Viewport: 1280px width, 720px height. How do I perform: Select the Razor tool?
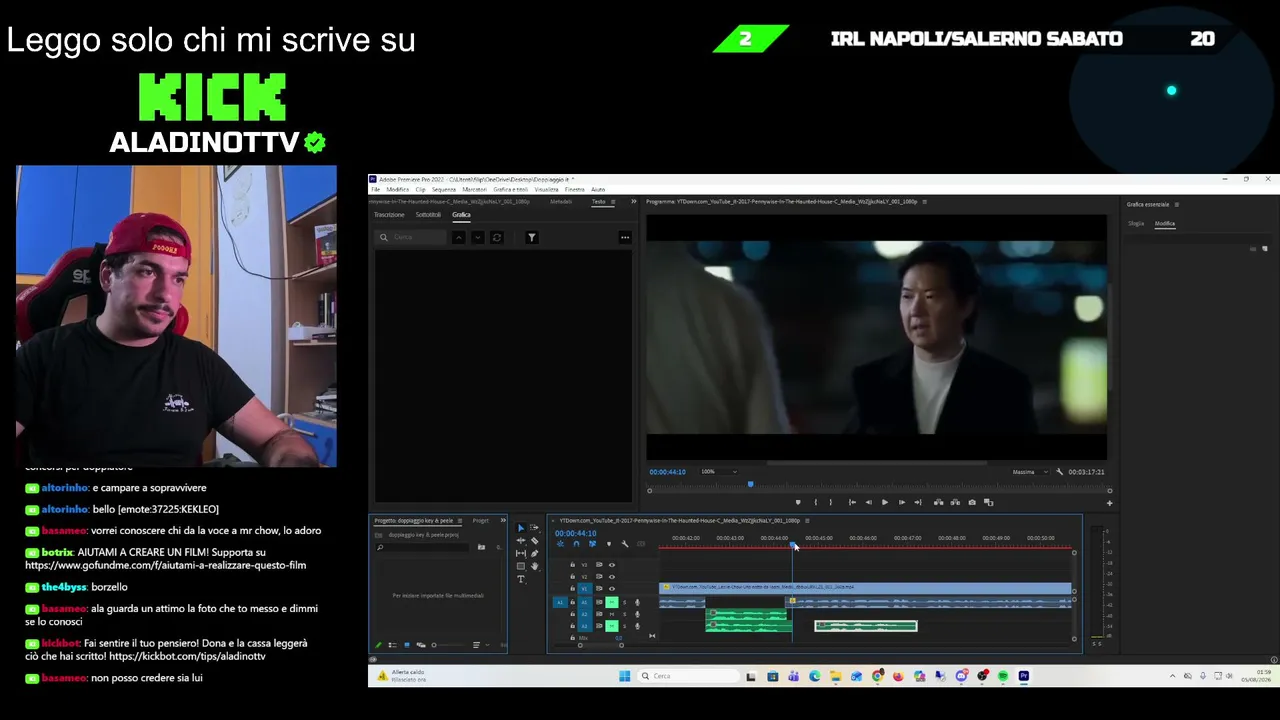click(534, 541)
